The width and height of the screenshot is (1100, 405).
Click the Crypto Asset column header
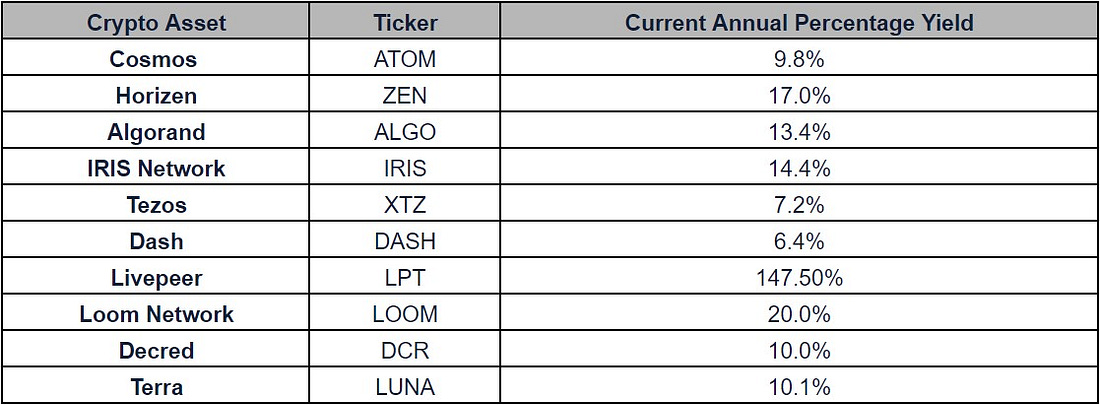pyautogui.click(x=156, y=22)
